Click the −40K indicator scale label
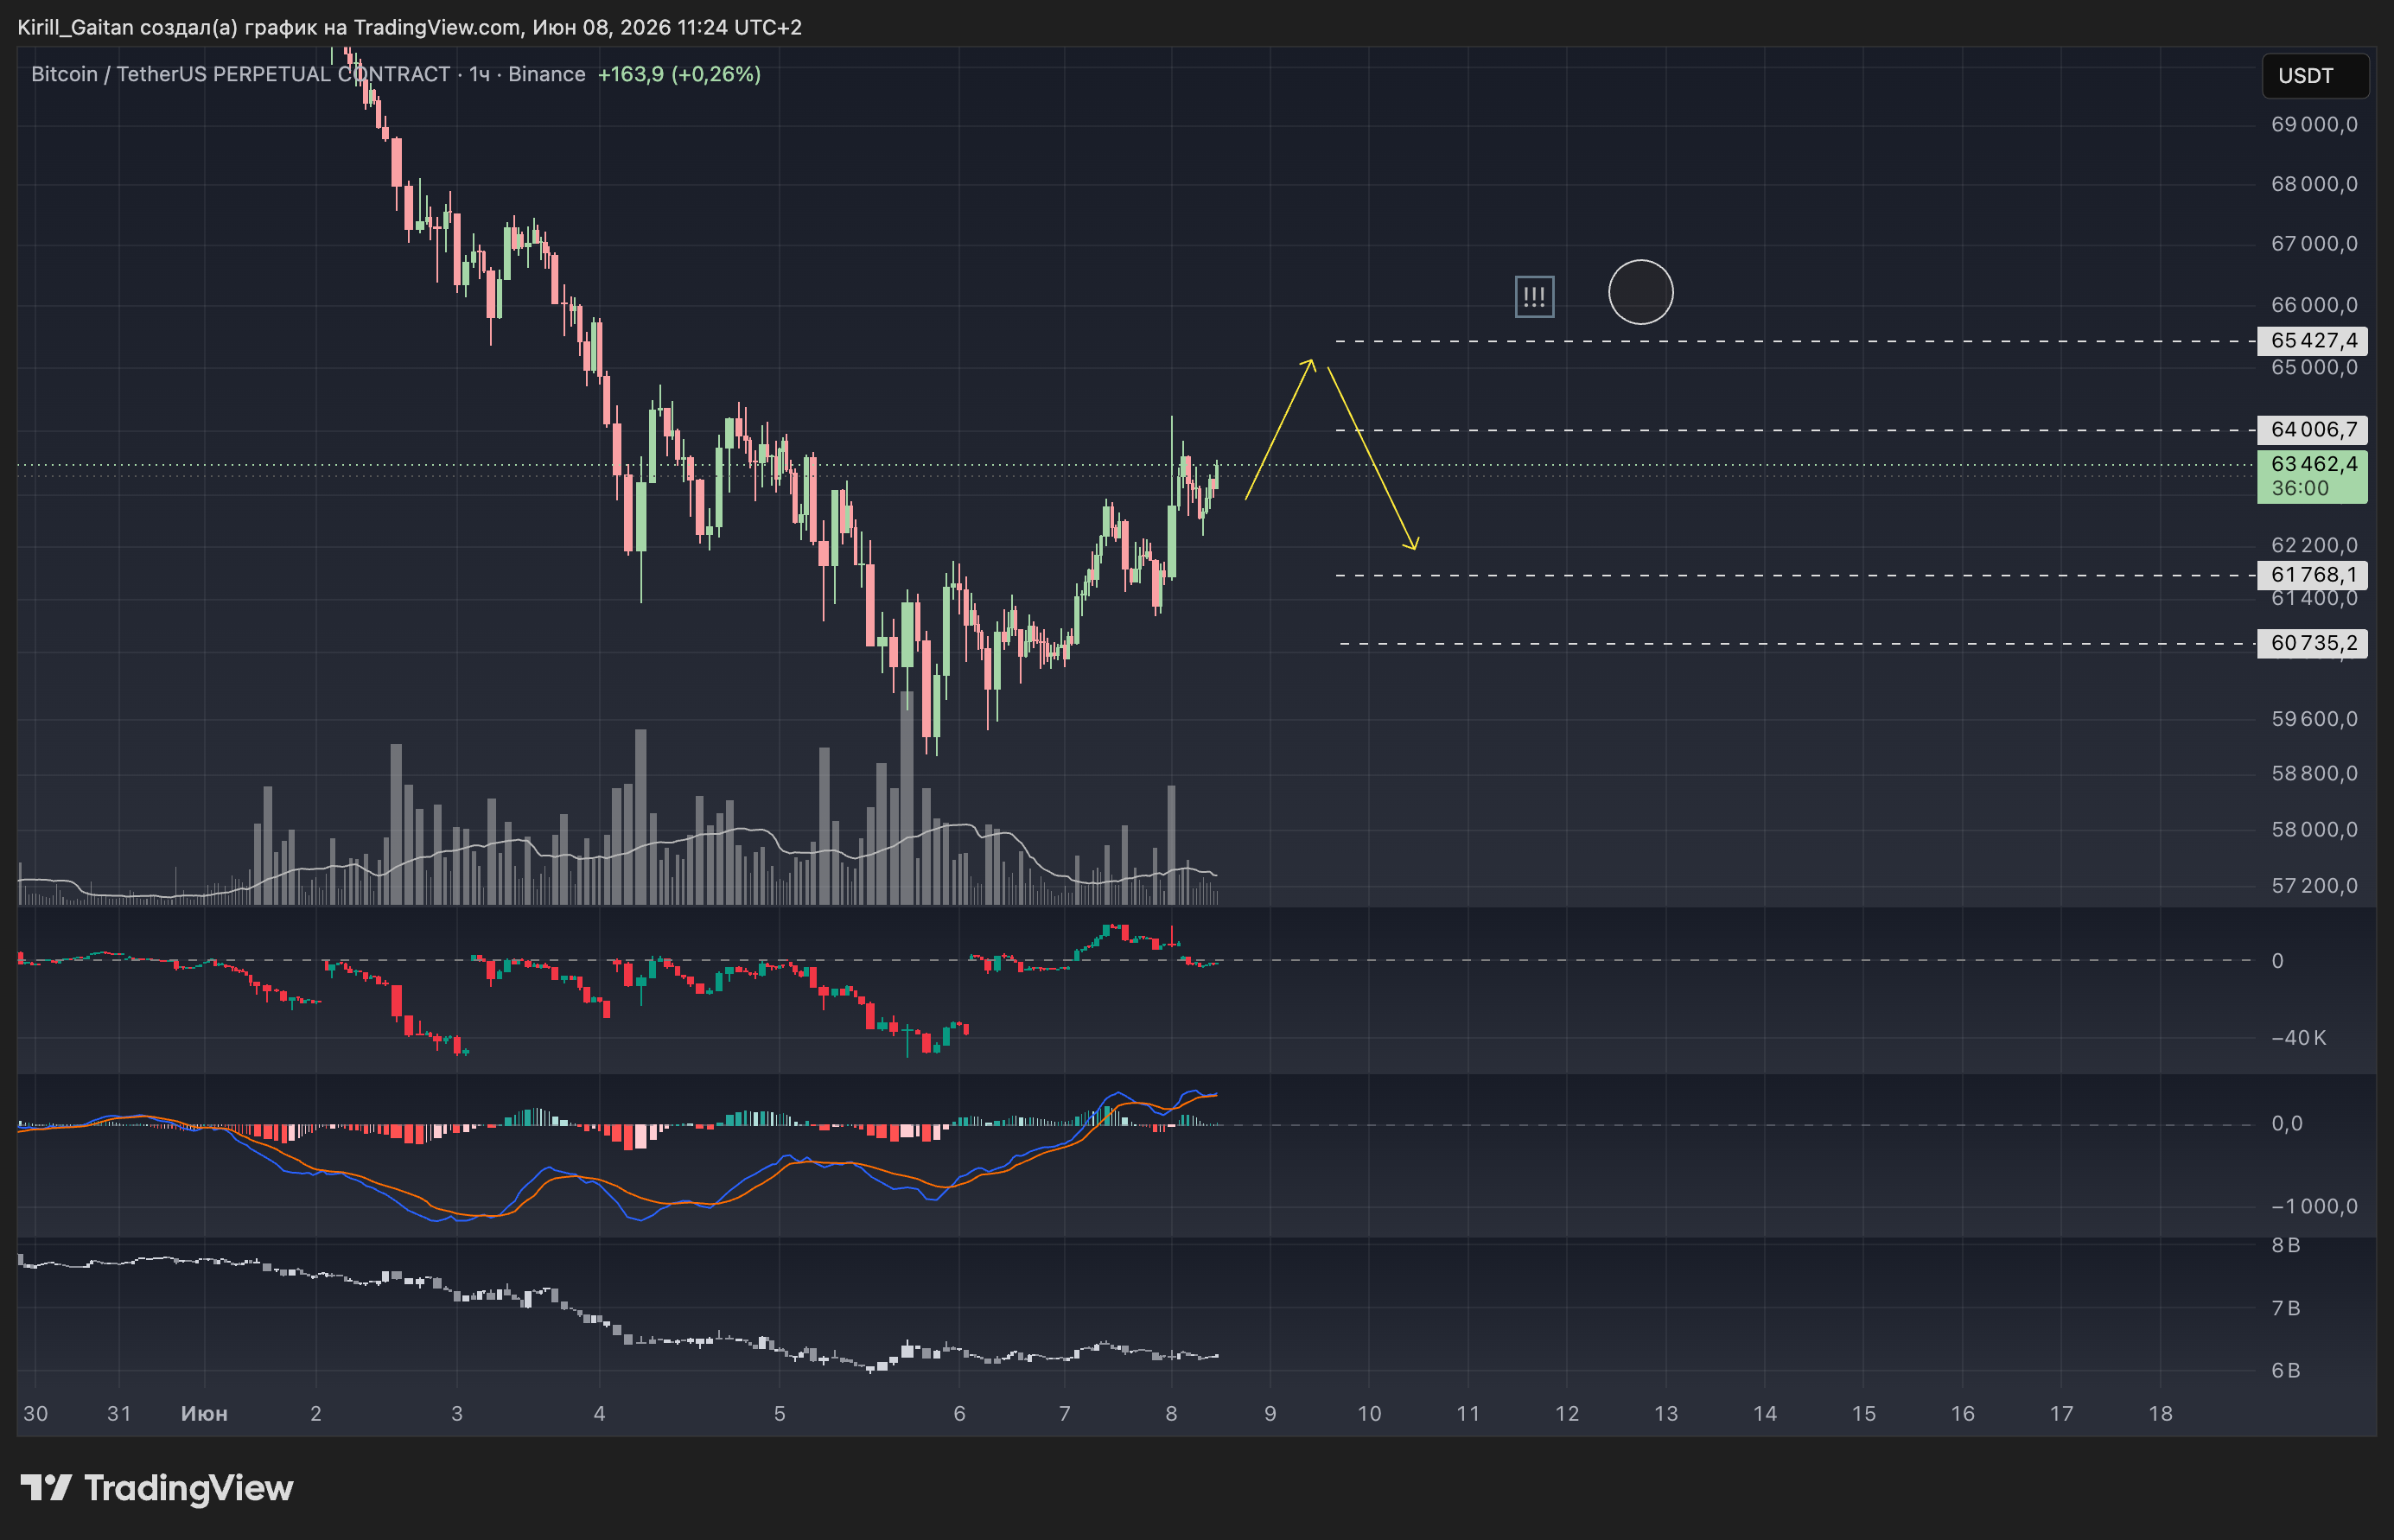2394x1540 pixels. 2298,1038
